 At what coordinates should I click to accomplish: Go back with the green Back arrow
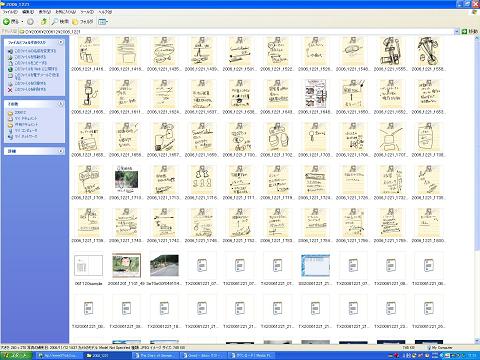click(11, 22)
